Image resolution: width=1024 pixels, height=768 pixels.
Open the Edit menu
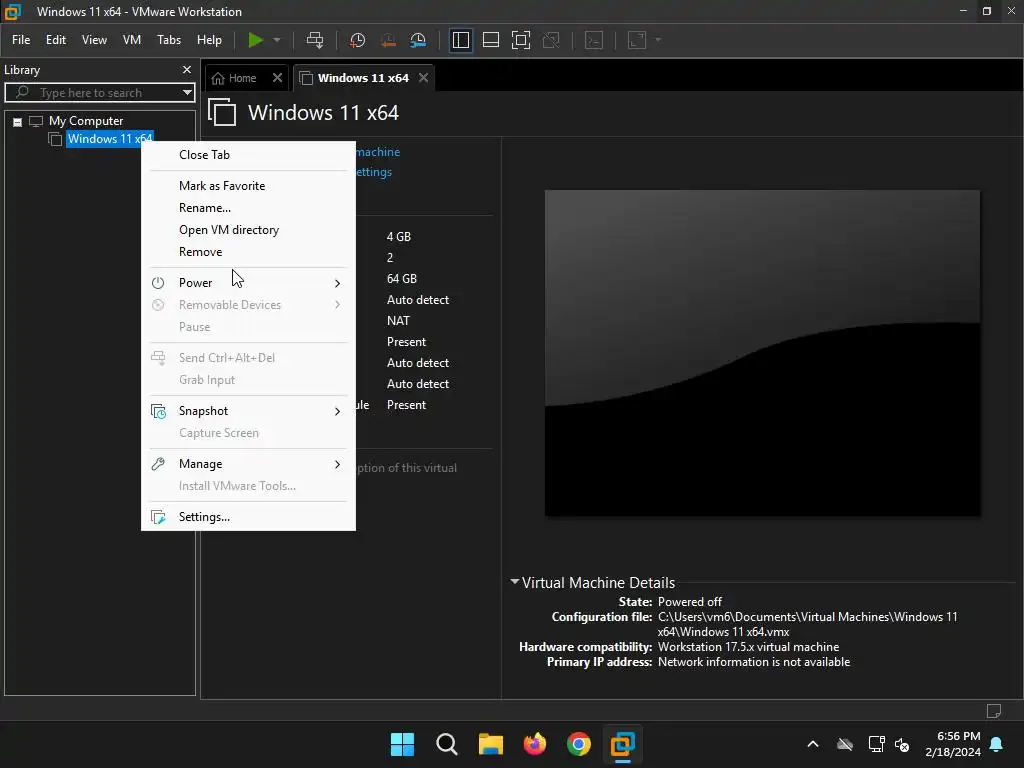coord(56,40)
